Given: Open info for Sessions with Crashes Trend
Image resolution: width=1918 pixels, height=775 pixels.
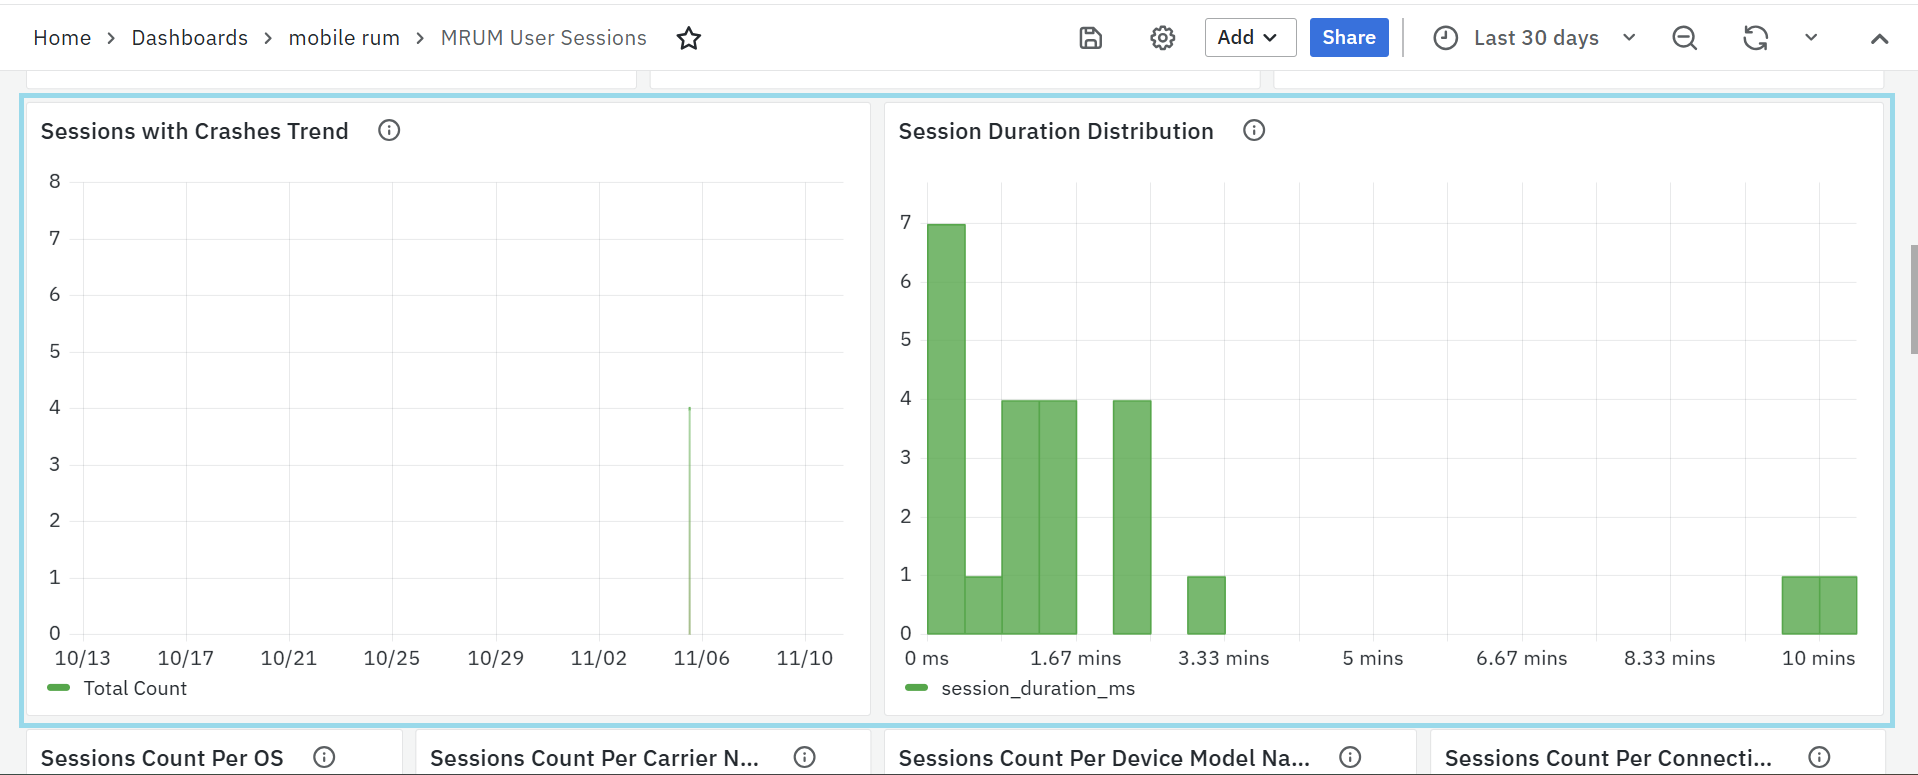Looking at the screenshot, I should [x=389, y=131].
